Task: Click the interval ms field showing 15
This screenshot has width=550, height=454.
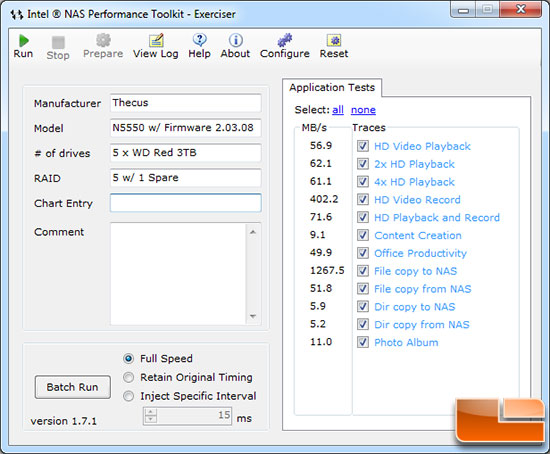Action: tap(194, 416)
